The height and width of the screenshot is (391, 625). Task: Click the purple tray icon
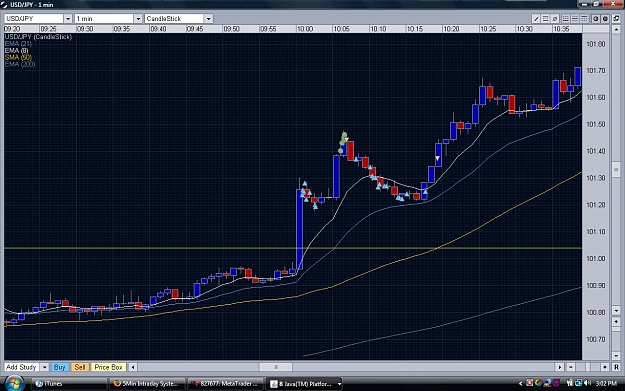pos(556,383)
